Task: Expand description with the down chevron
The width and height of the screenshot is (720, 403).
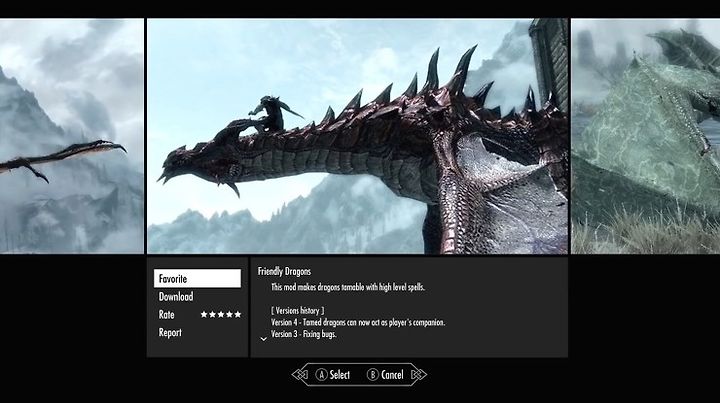Action: point(264,339)
